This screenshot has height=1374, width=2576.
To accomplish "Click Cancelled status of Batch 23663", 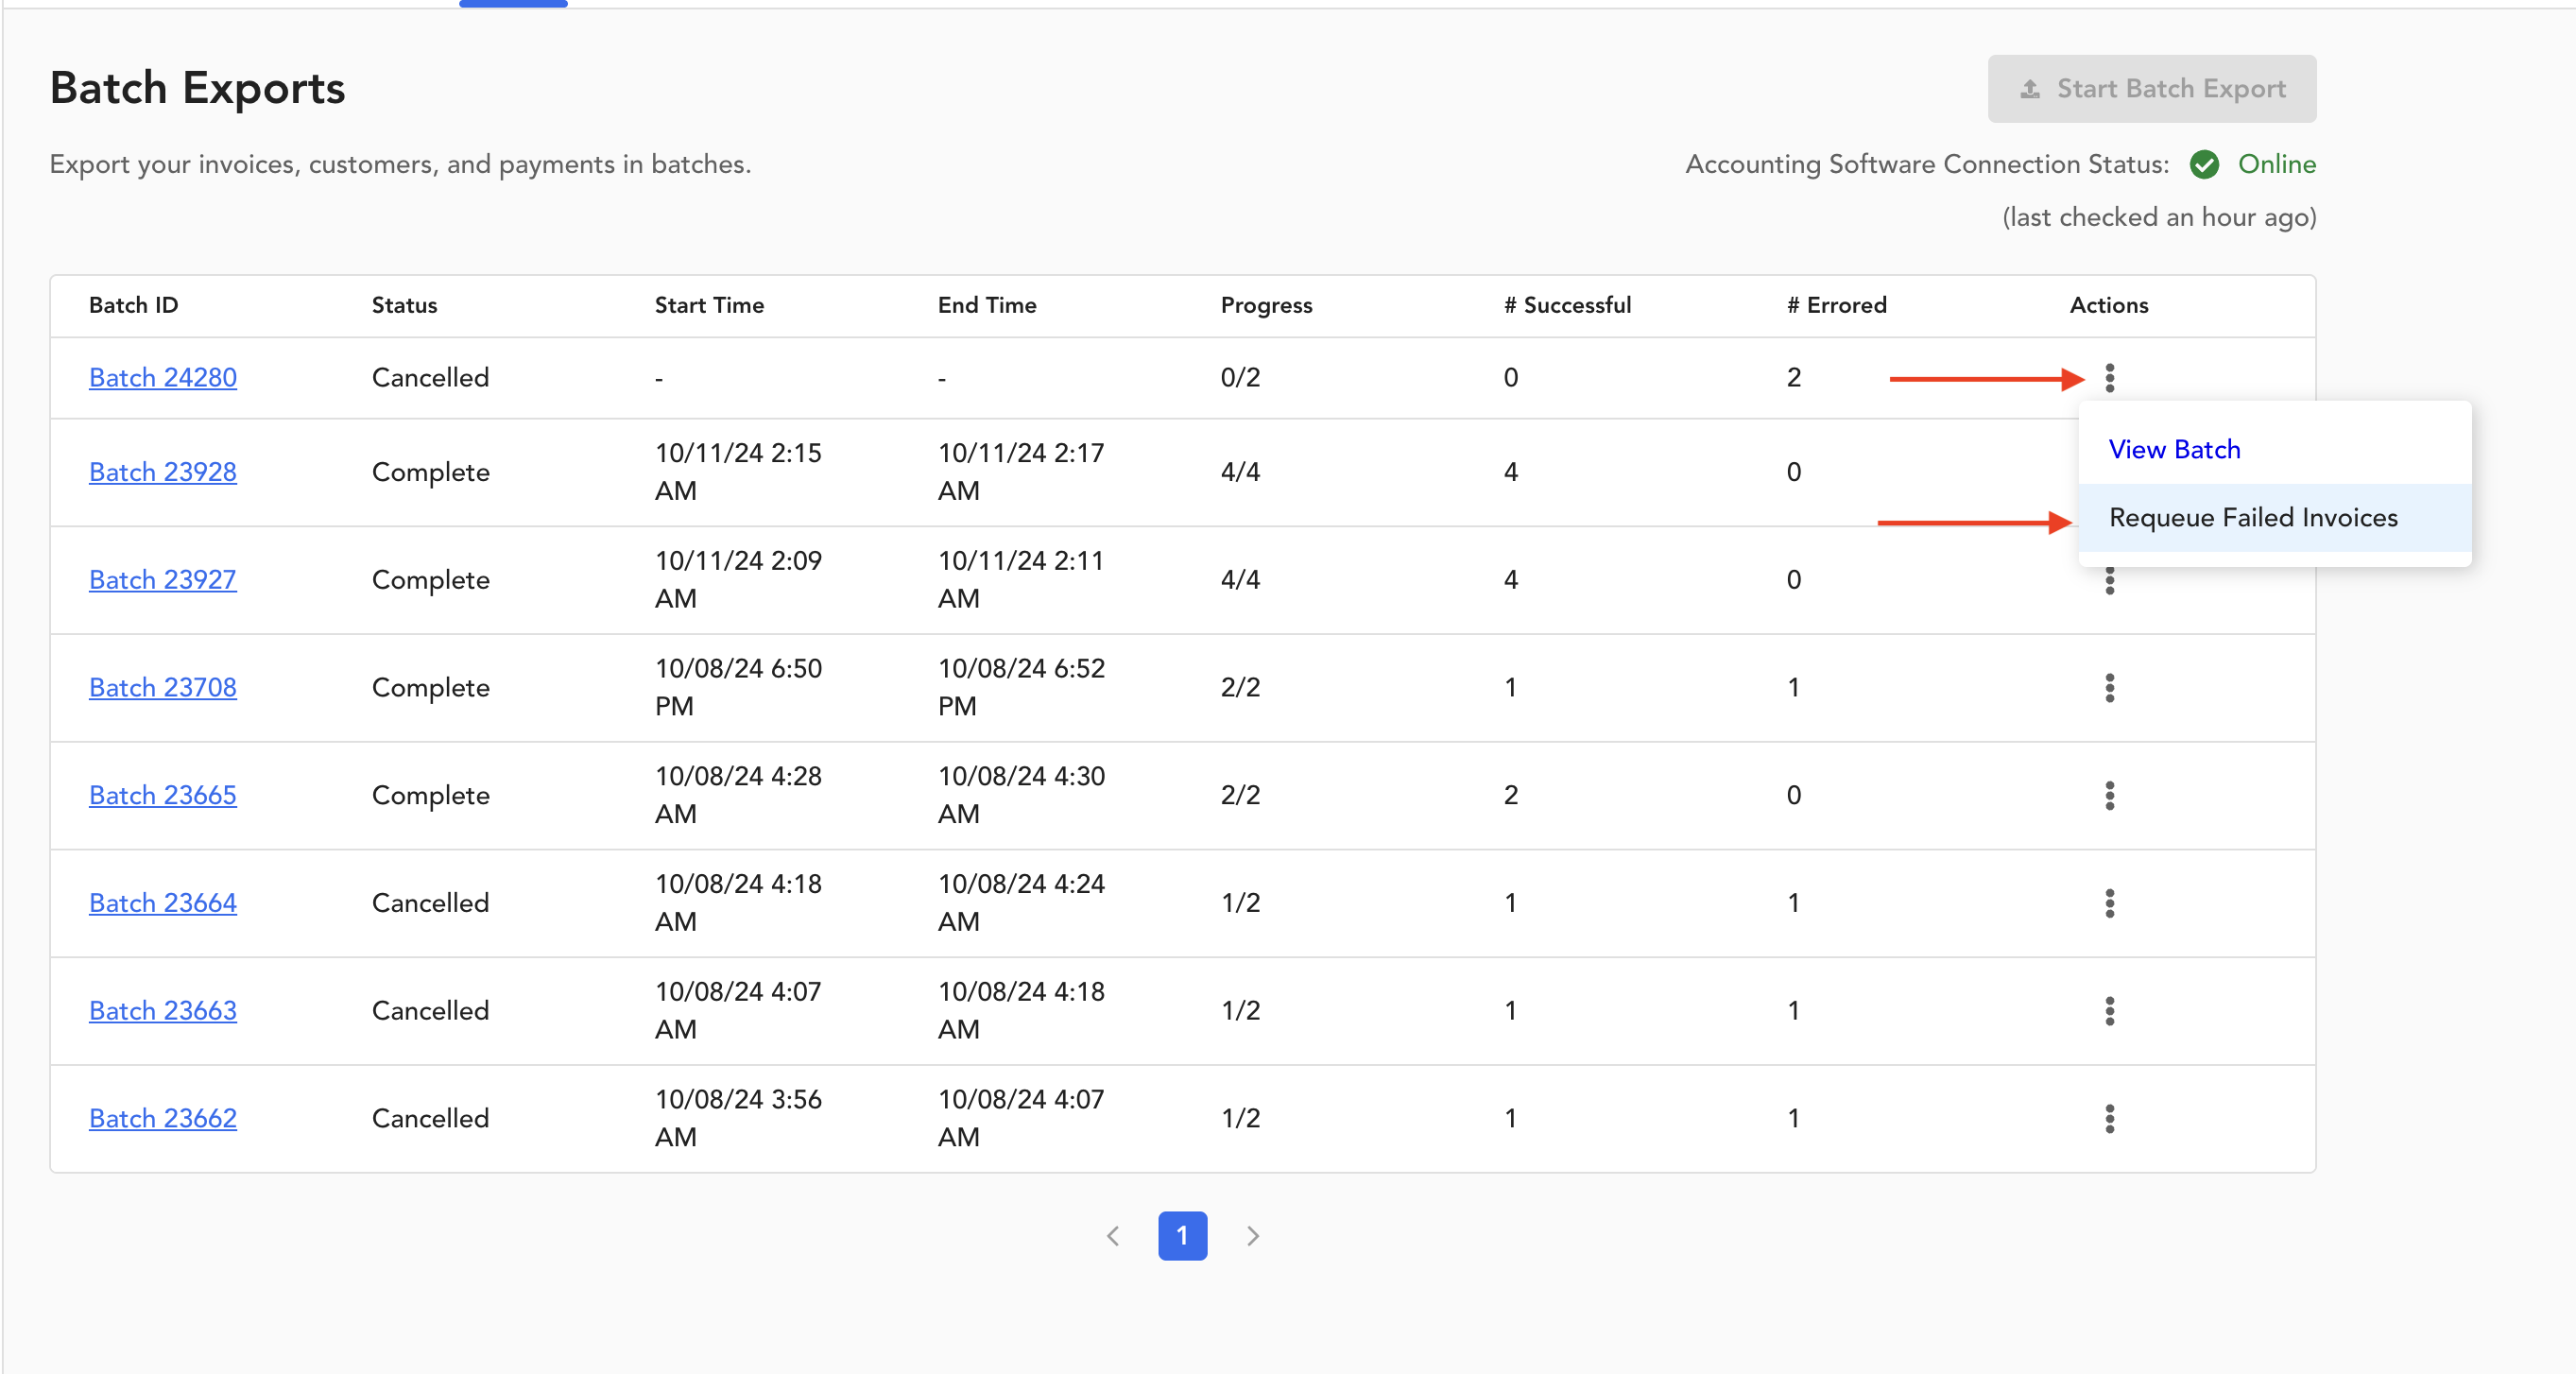I will 430,1011.
